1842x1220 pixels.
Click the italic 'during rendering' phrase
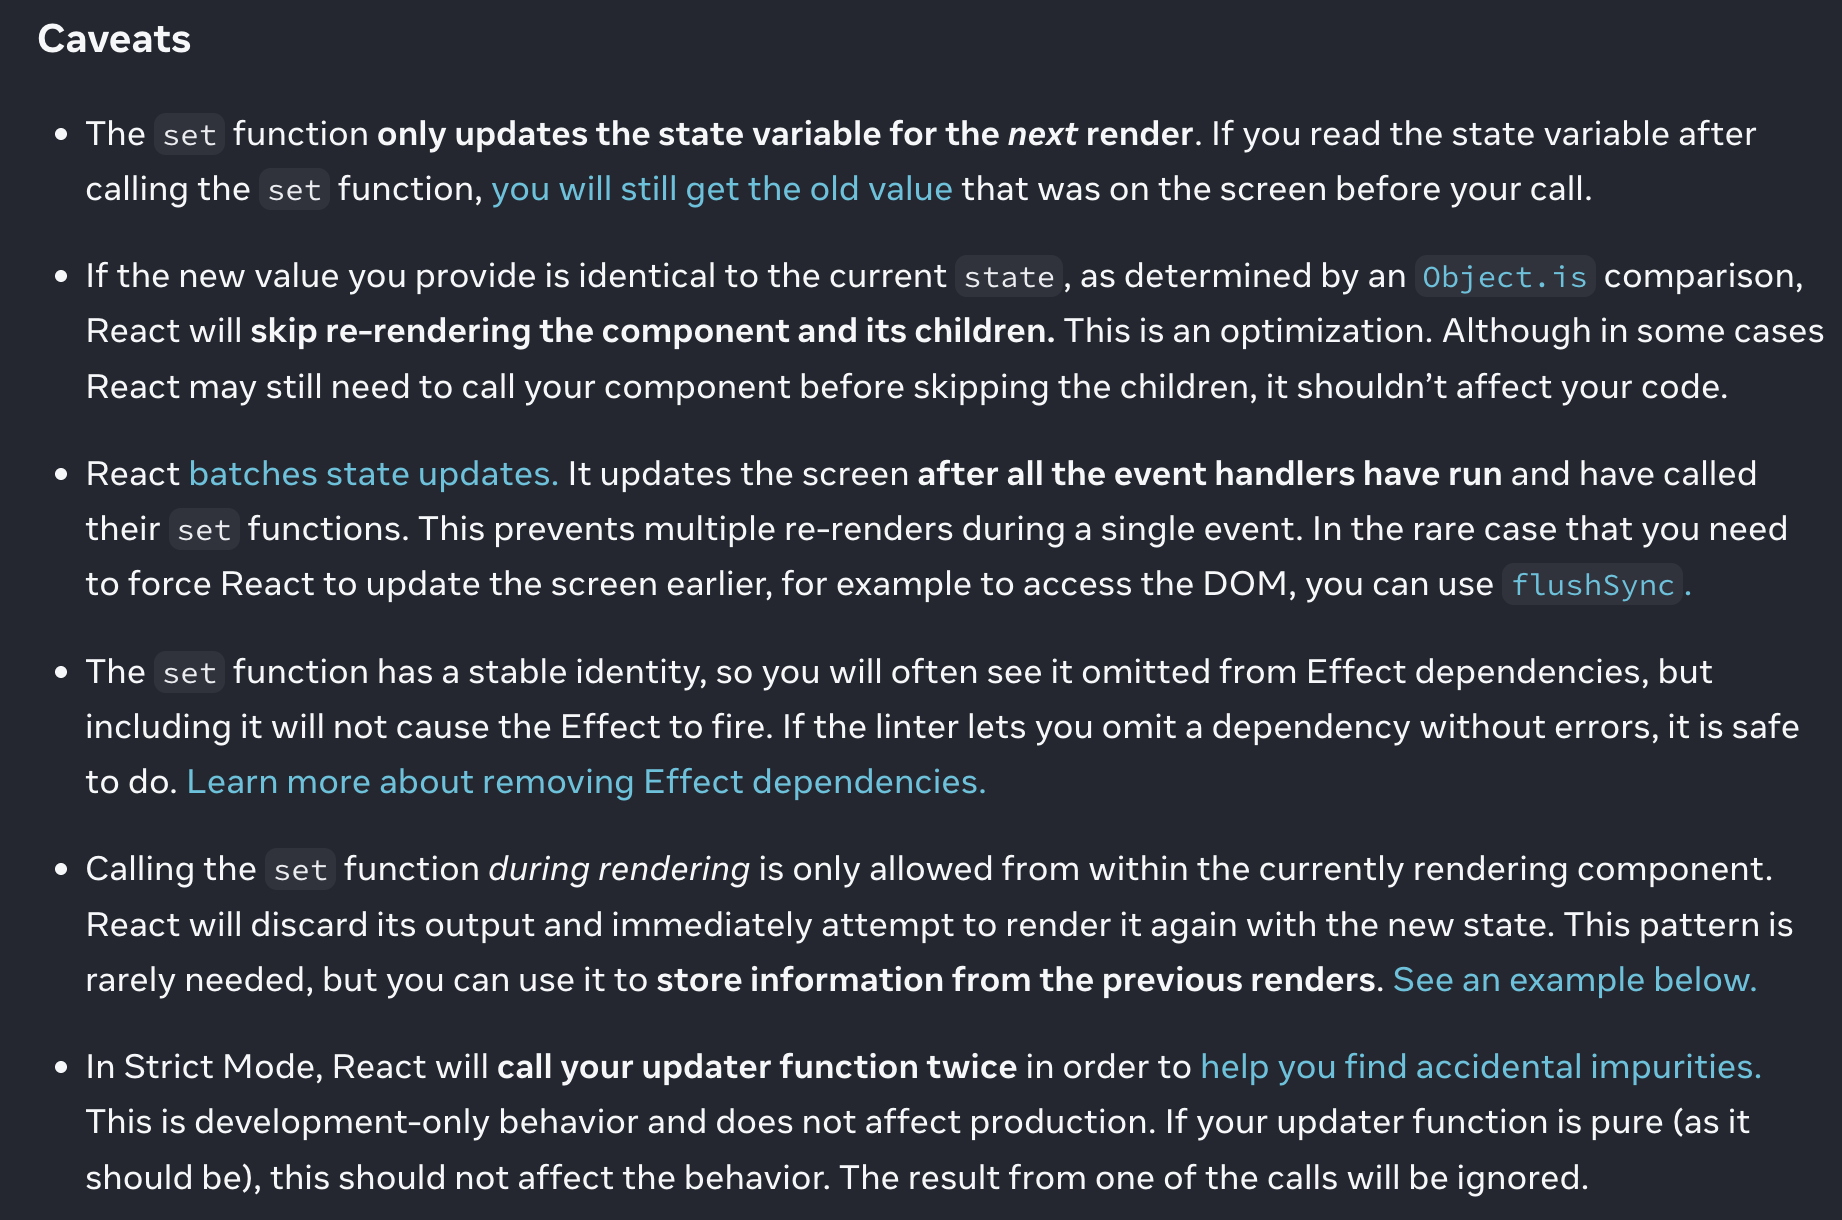point(619,869)
